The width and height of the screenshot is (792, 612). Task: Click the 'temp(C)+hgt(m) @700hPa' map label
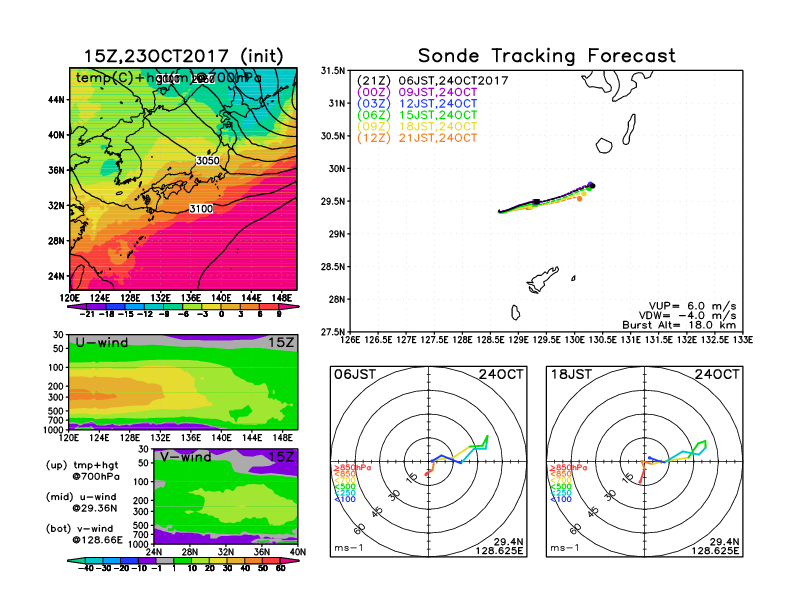pos(168,78)
